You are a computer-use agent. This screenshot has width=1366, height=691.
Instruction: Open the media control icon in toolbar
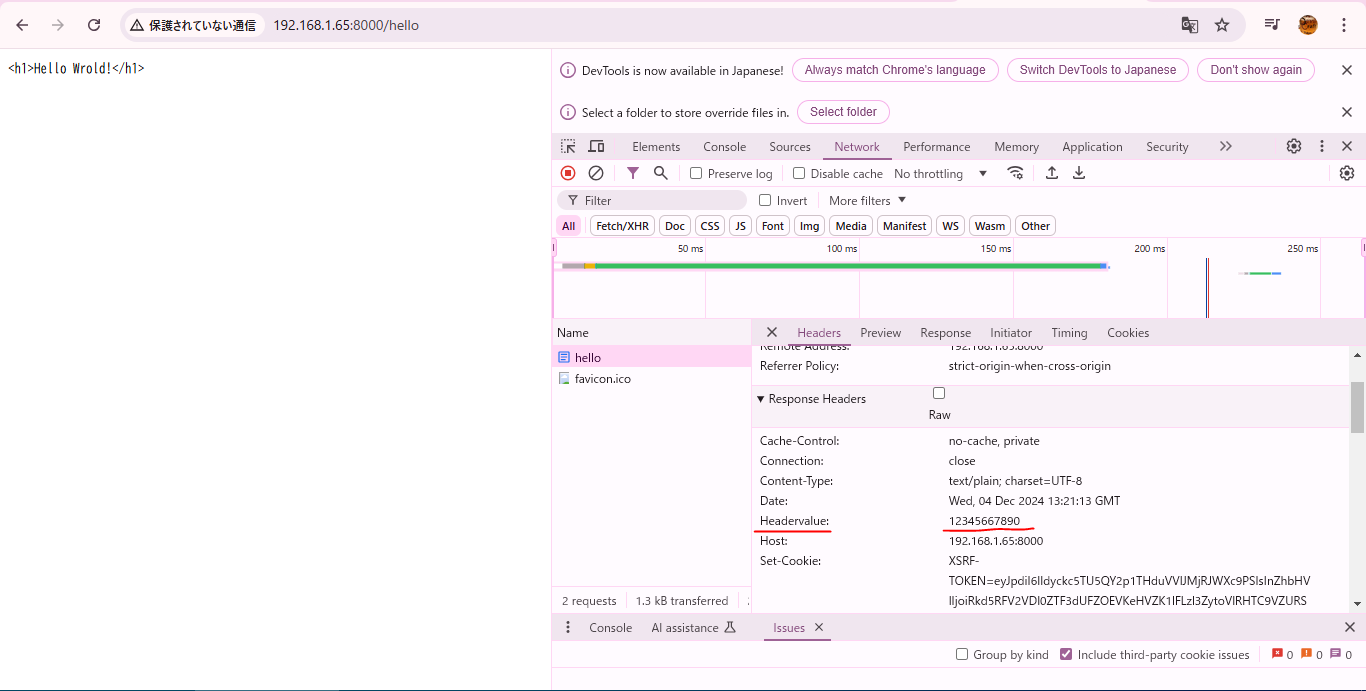[x=1272, y=25]
